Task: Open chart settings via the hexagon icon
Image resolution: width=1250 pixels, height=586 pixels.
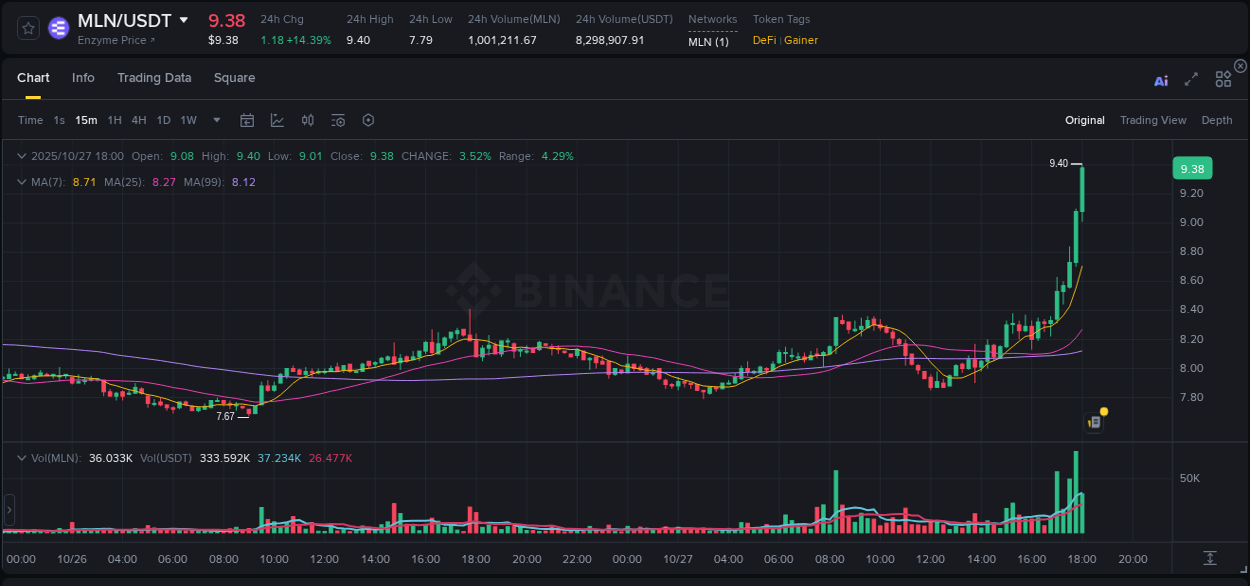Action: (x=368, y=120)
